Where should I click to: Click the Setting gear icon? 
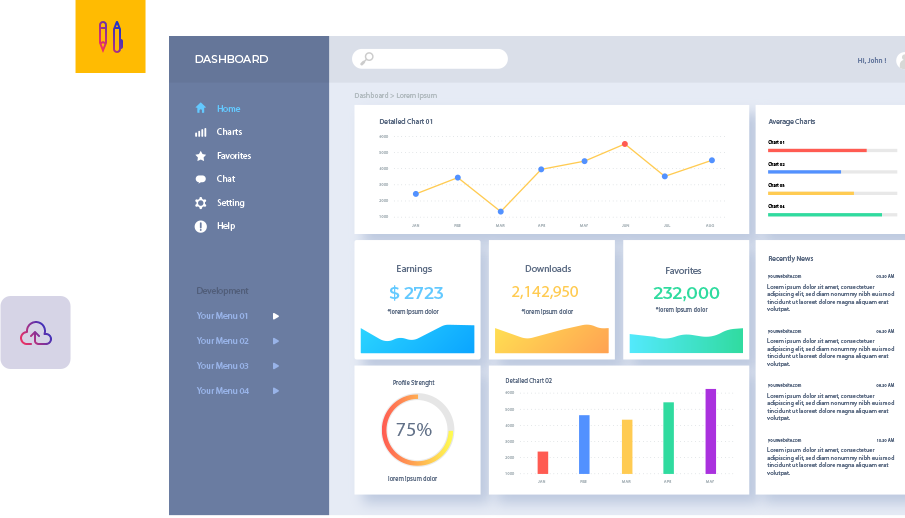pos(200,203)
